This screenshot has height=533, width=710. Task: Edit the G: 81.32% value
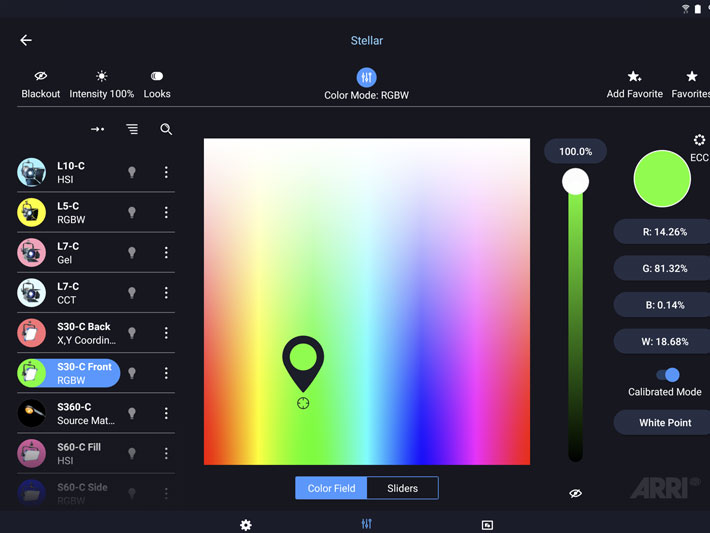tap(662, 269)
